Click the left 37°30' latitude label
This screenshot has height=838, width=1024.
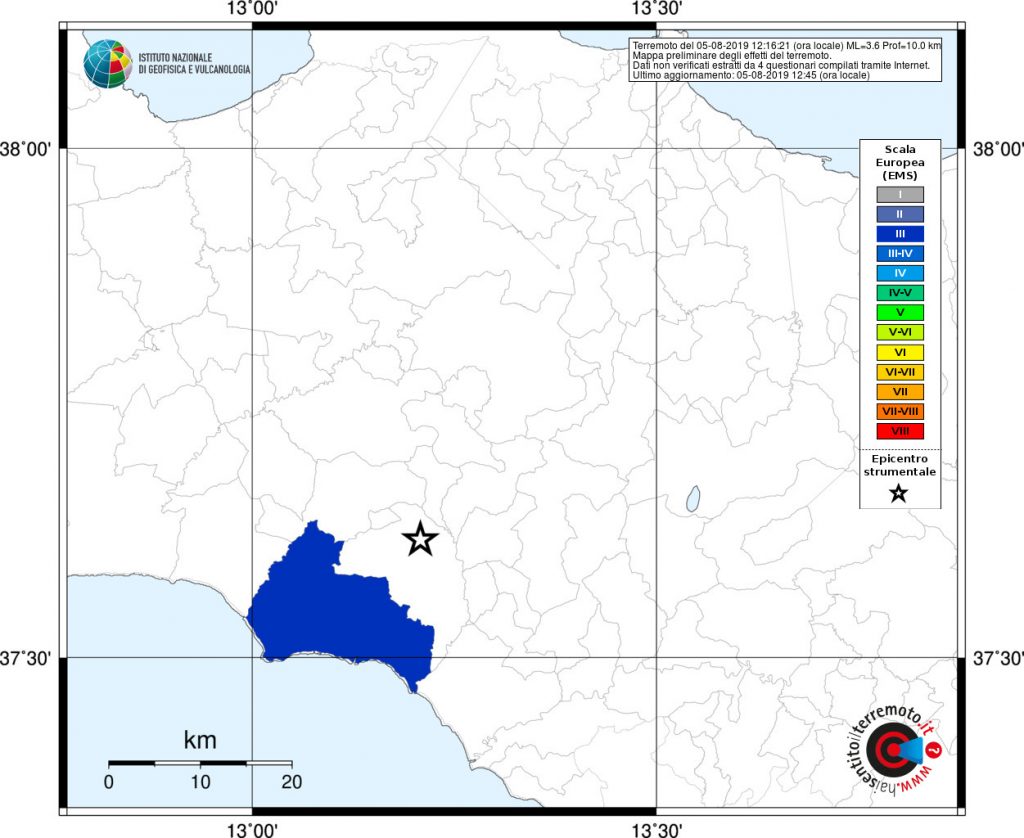click(x=25, y=658)
